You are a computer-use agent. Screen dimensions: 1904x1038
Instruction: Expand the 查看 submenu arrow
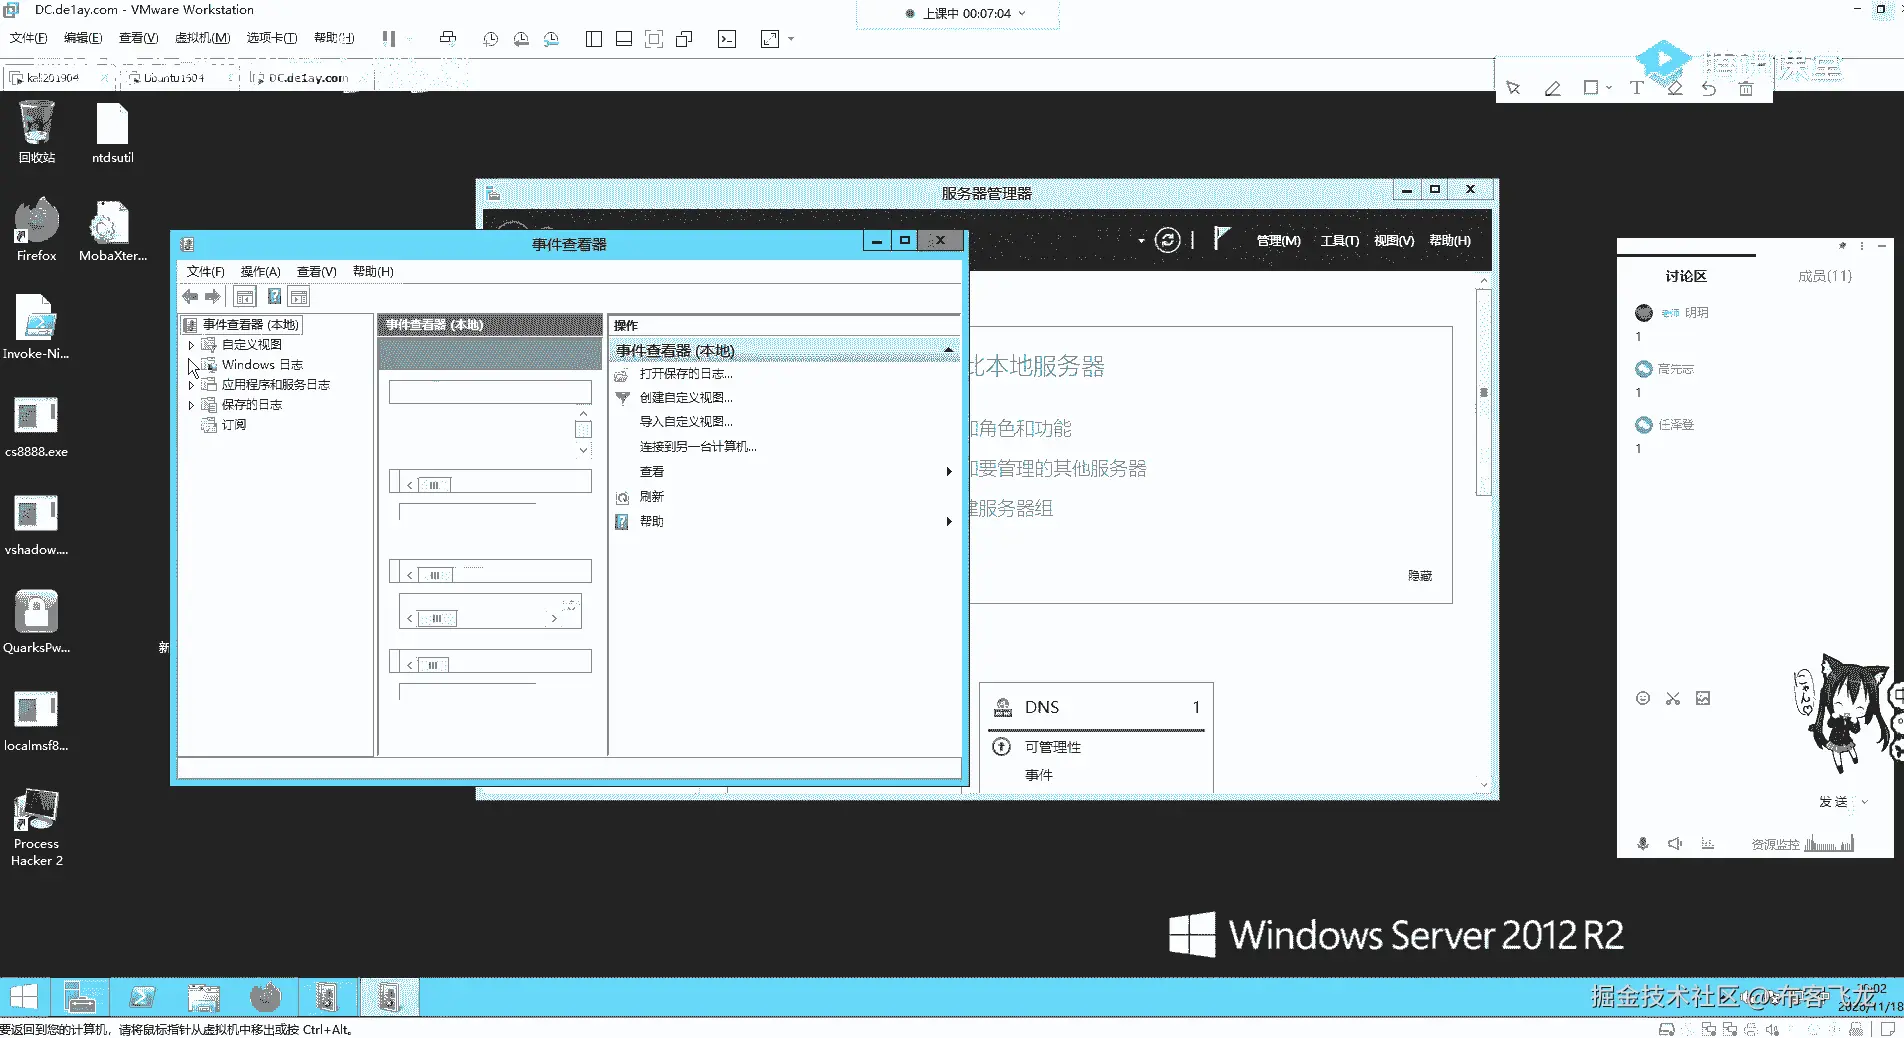(948, 472)
